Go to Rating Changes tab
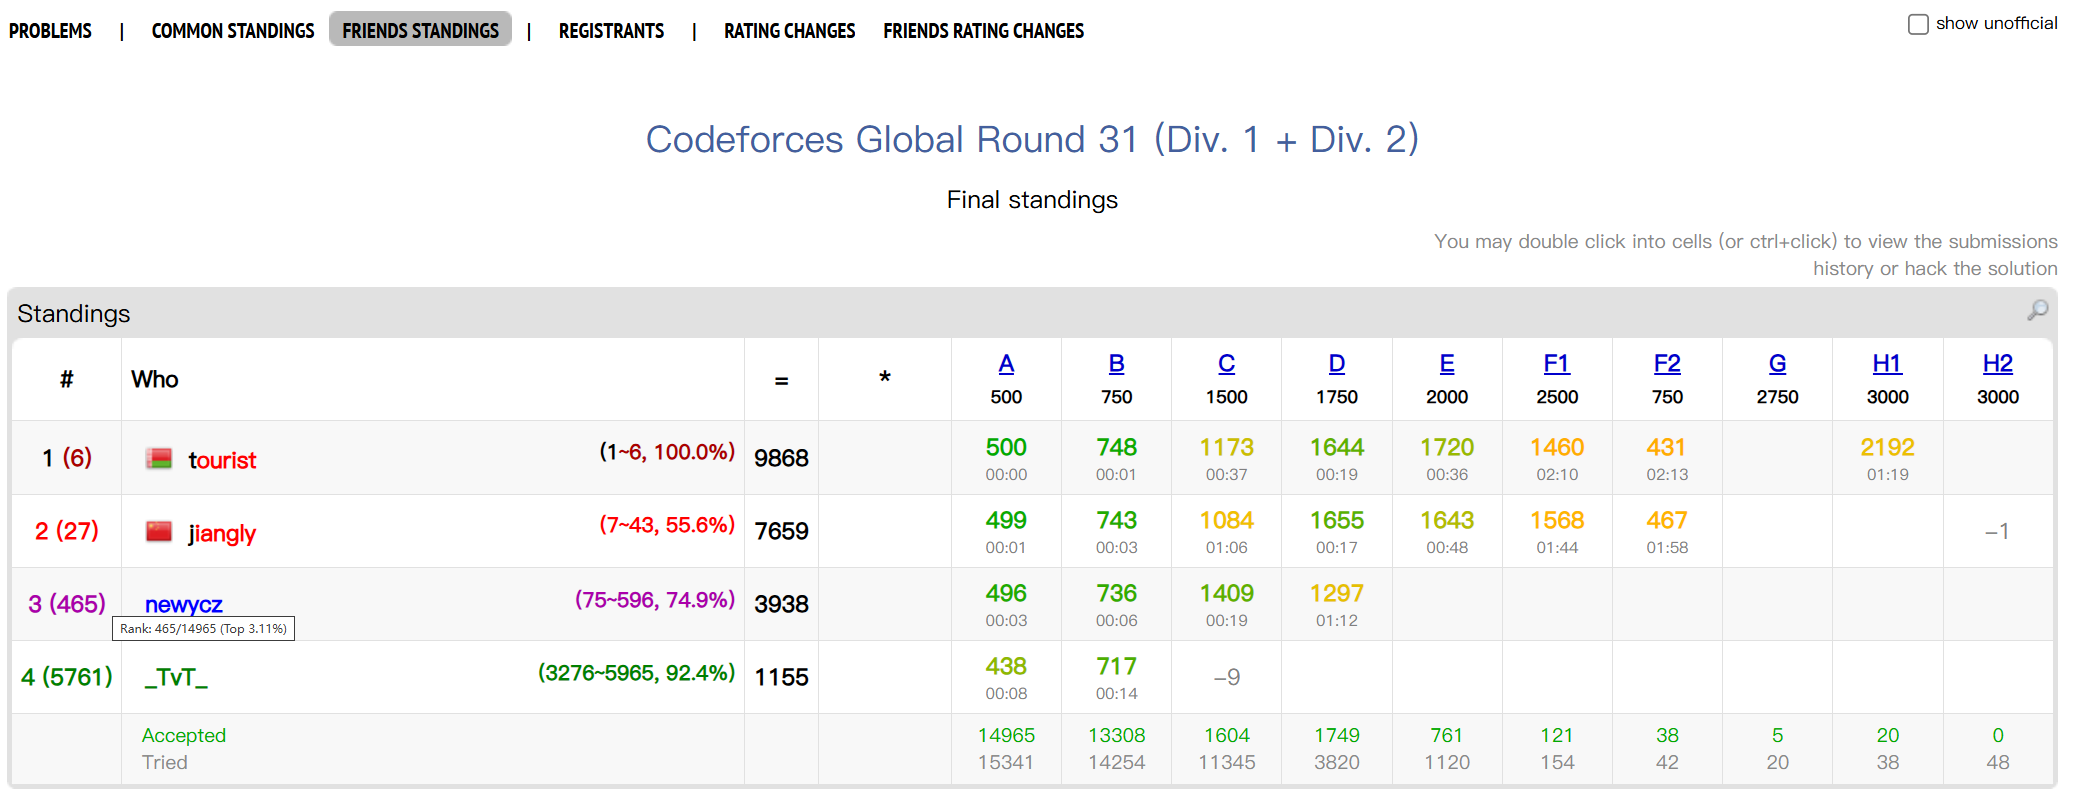Viewport: 2073px width, 807px height. tap(789, 31)
